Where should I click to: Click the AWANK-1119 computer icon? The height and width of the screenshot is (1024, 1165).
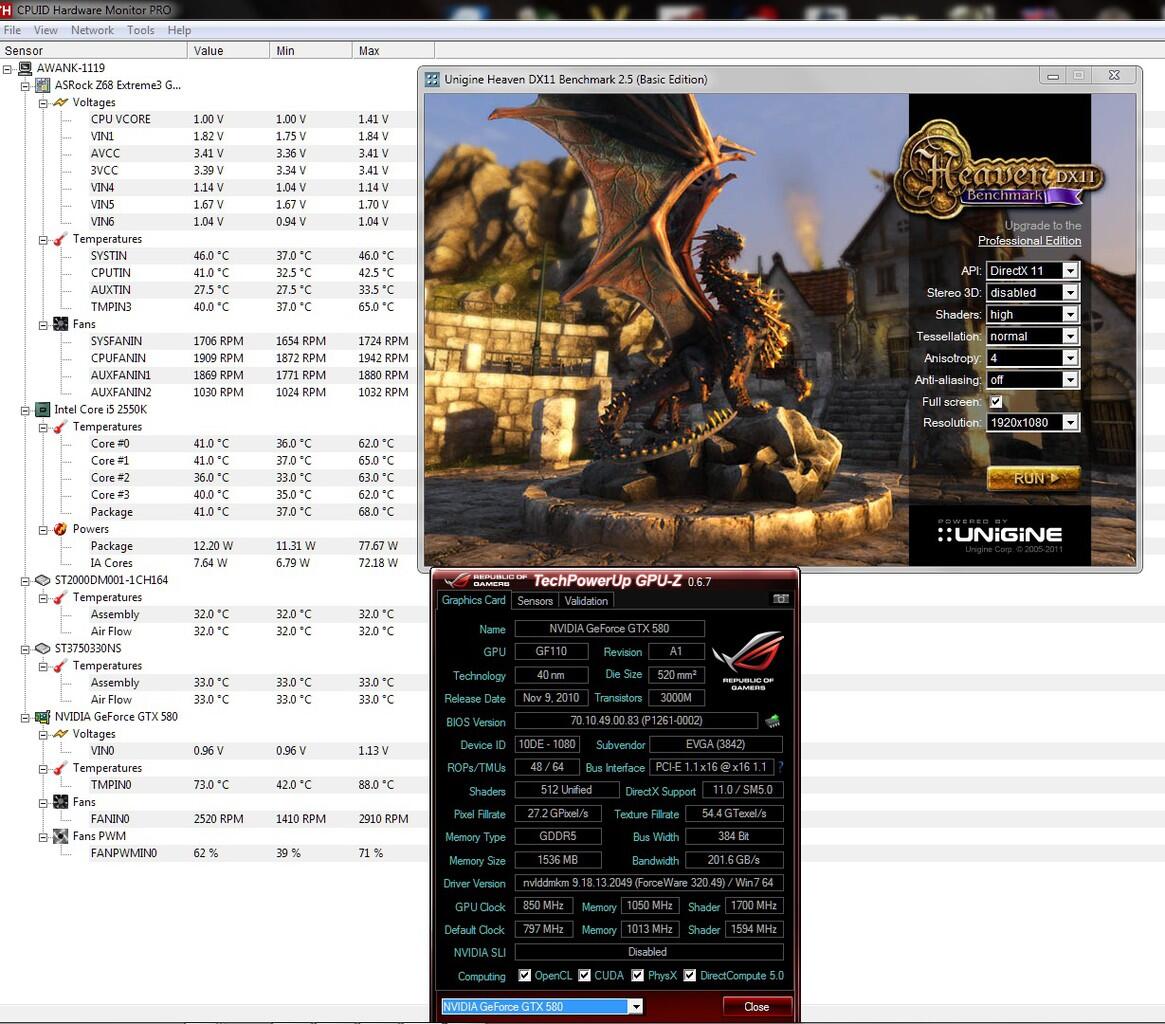coord(25,68)
